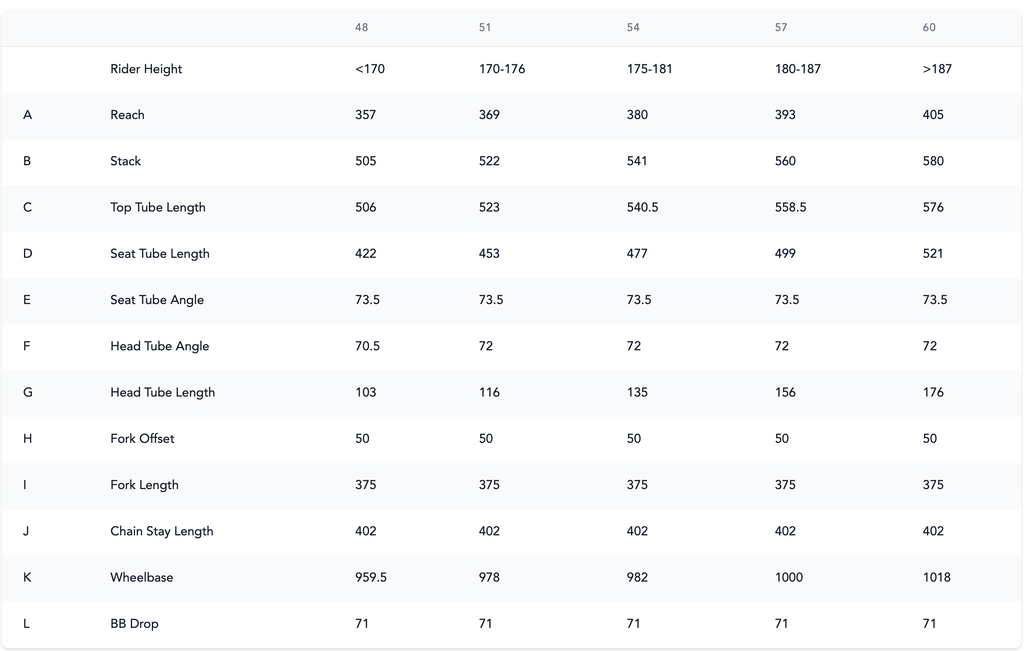Select the size 54 column header
This screenshot has height=651, width=1024.
coord(633,27)
